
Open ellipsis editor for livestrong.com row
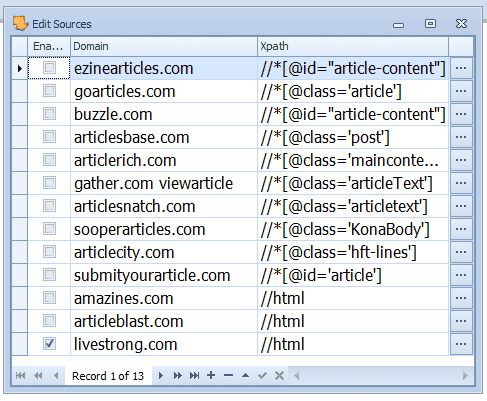tap(461, 344)
